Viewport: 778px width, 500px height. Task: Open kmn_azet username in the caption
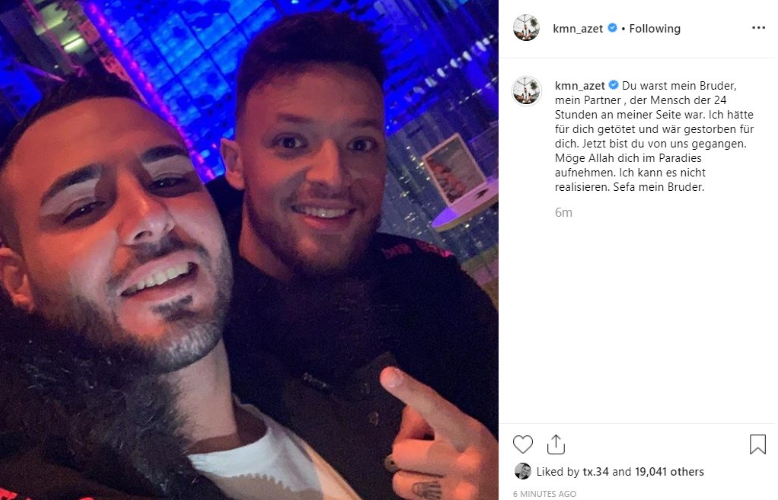click(x=580, y=85)
